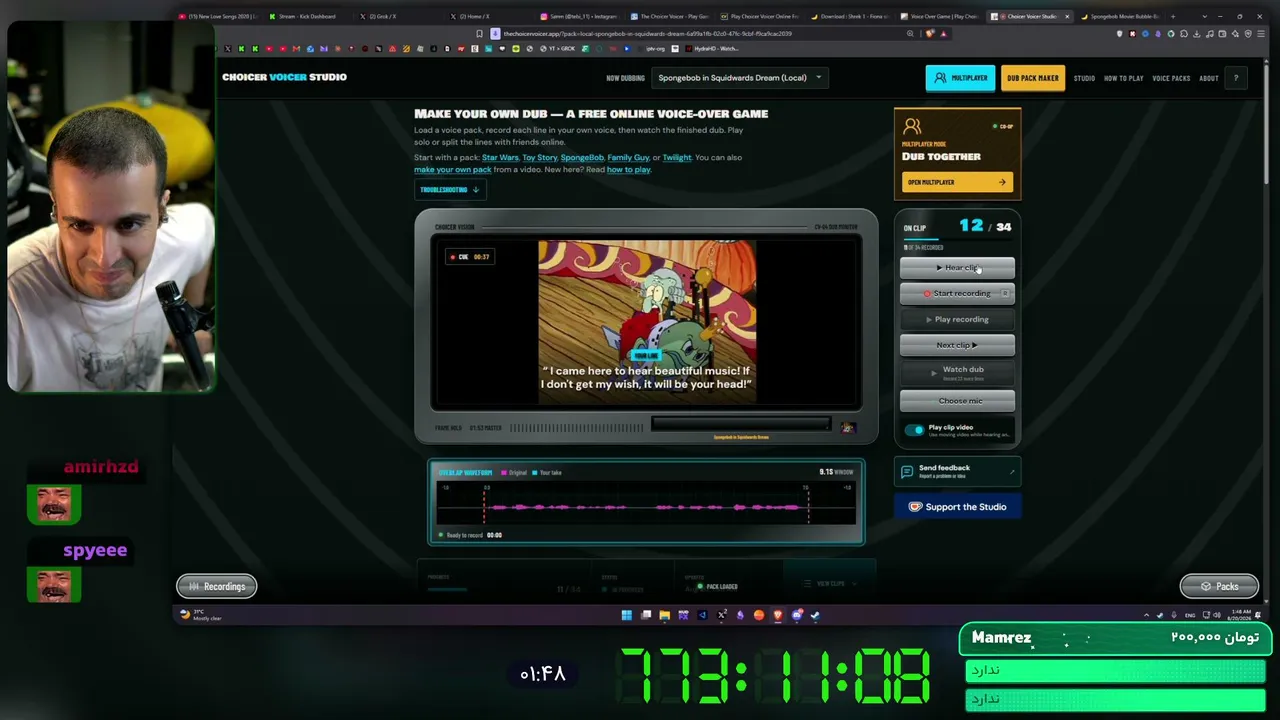Open the Send feedback panel
This screenshot has height=720, width=1280.
[957, 471]
